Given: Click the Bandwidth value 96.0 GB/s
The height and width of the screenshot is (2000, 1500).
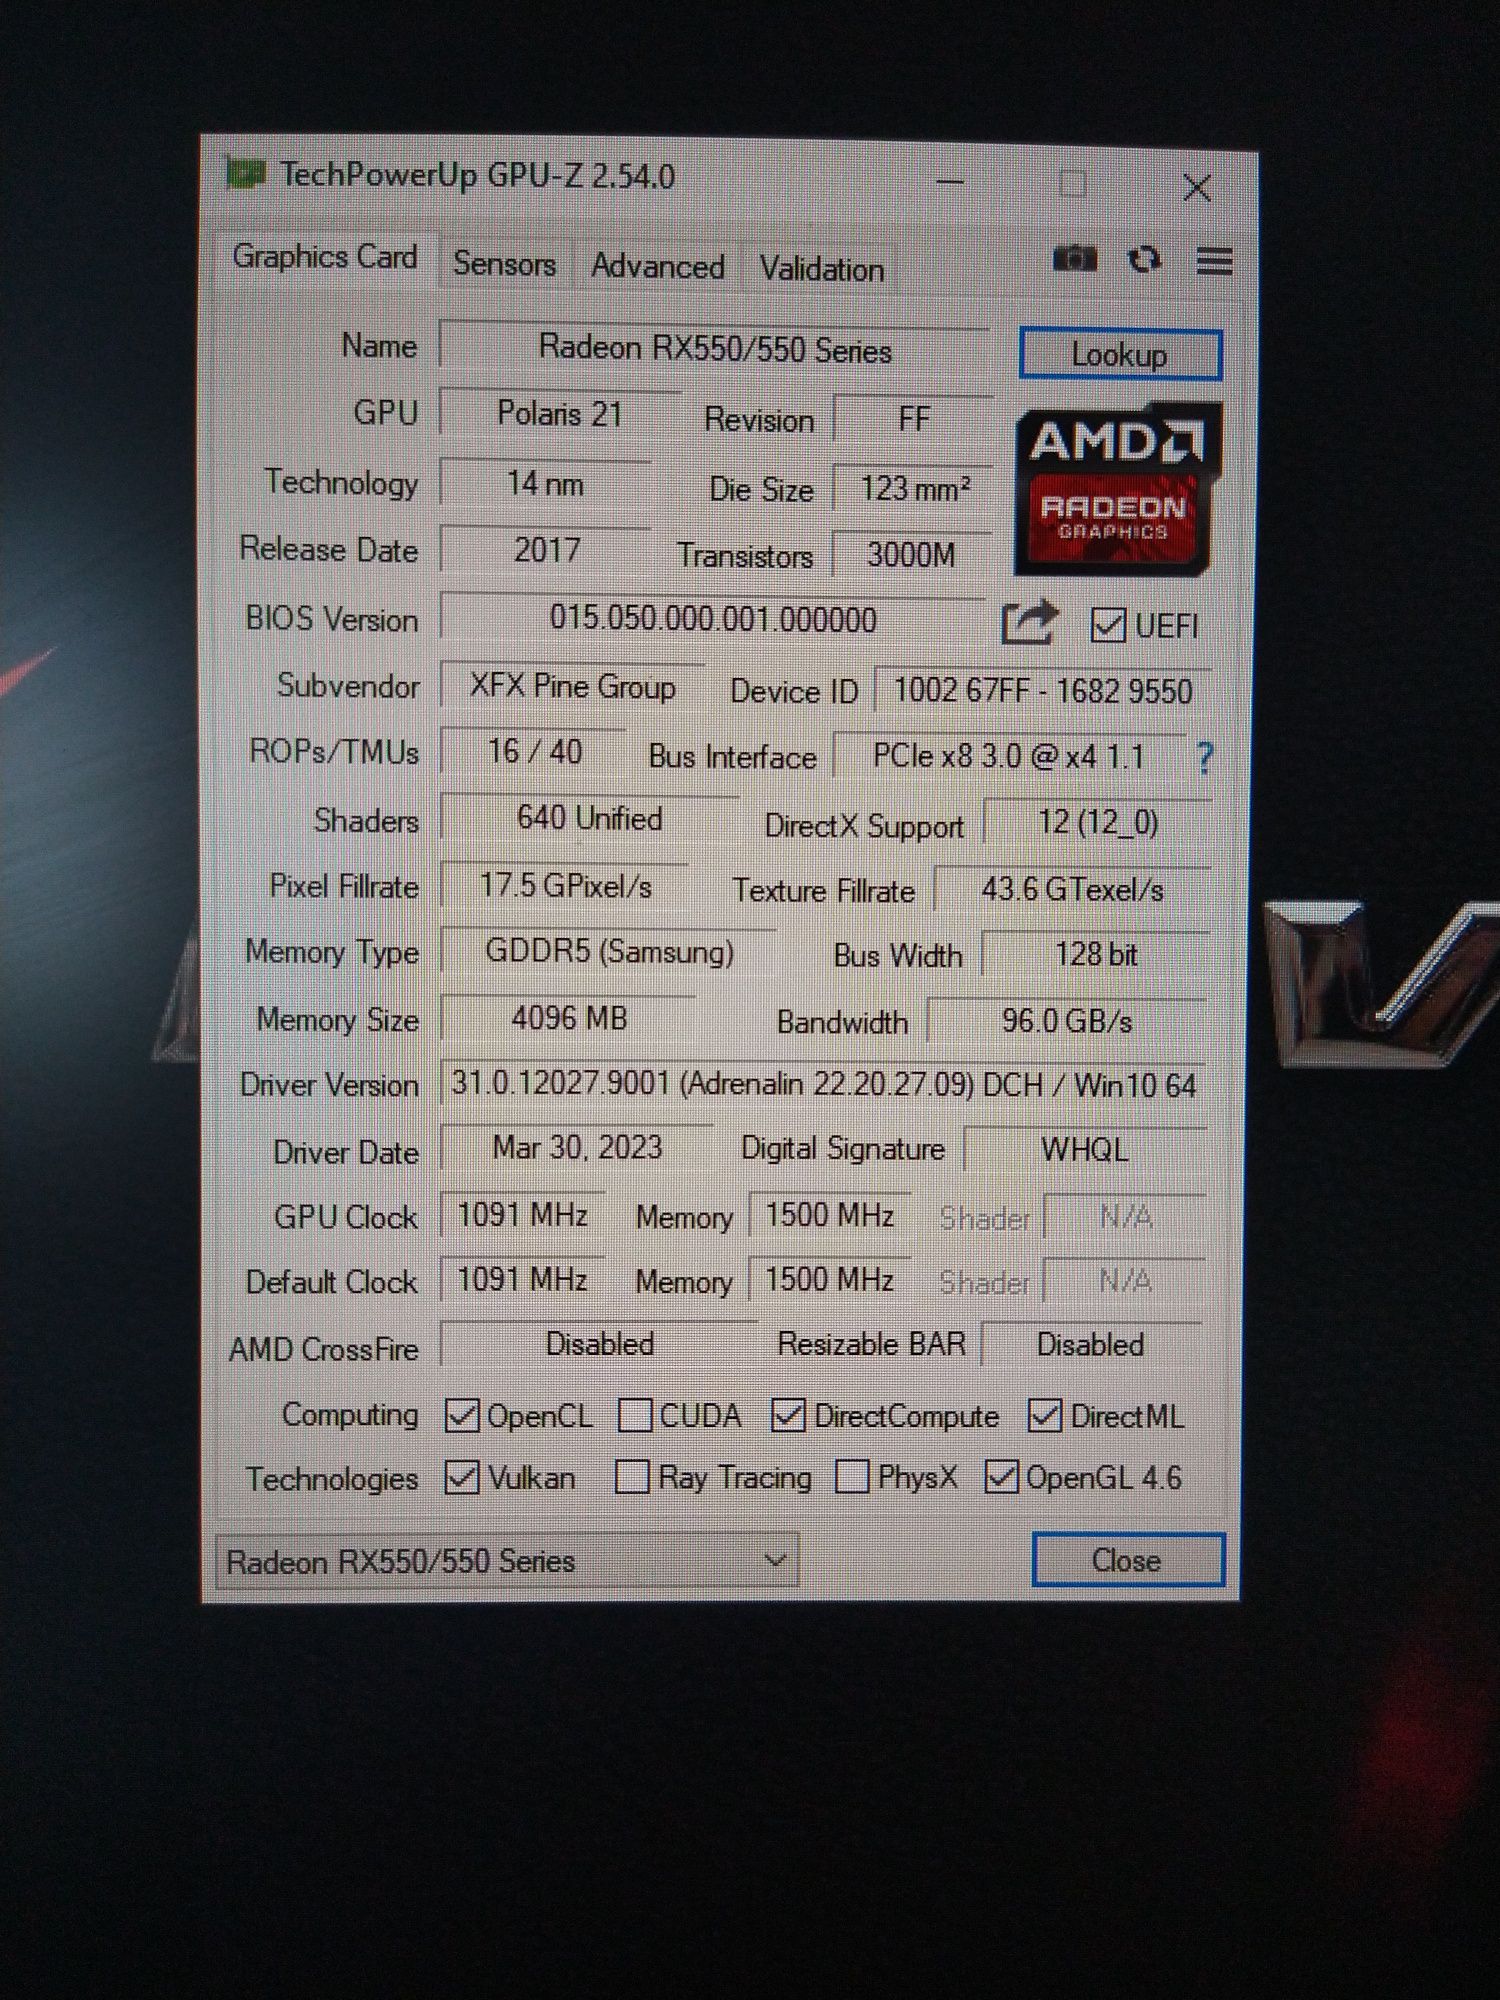Looking at the screenshot, I should [1067, 1022].
